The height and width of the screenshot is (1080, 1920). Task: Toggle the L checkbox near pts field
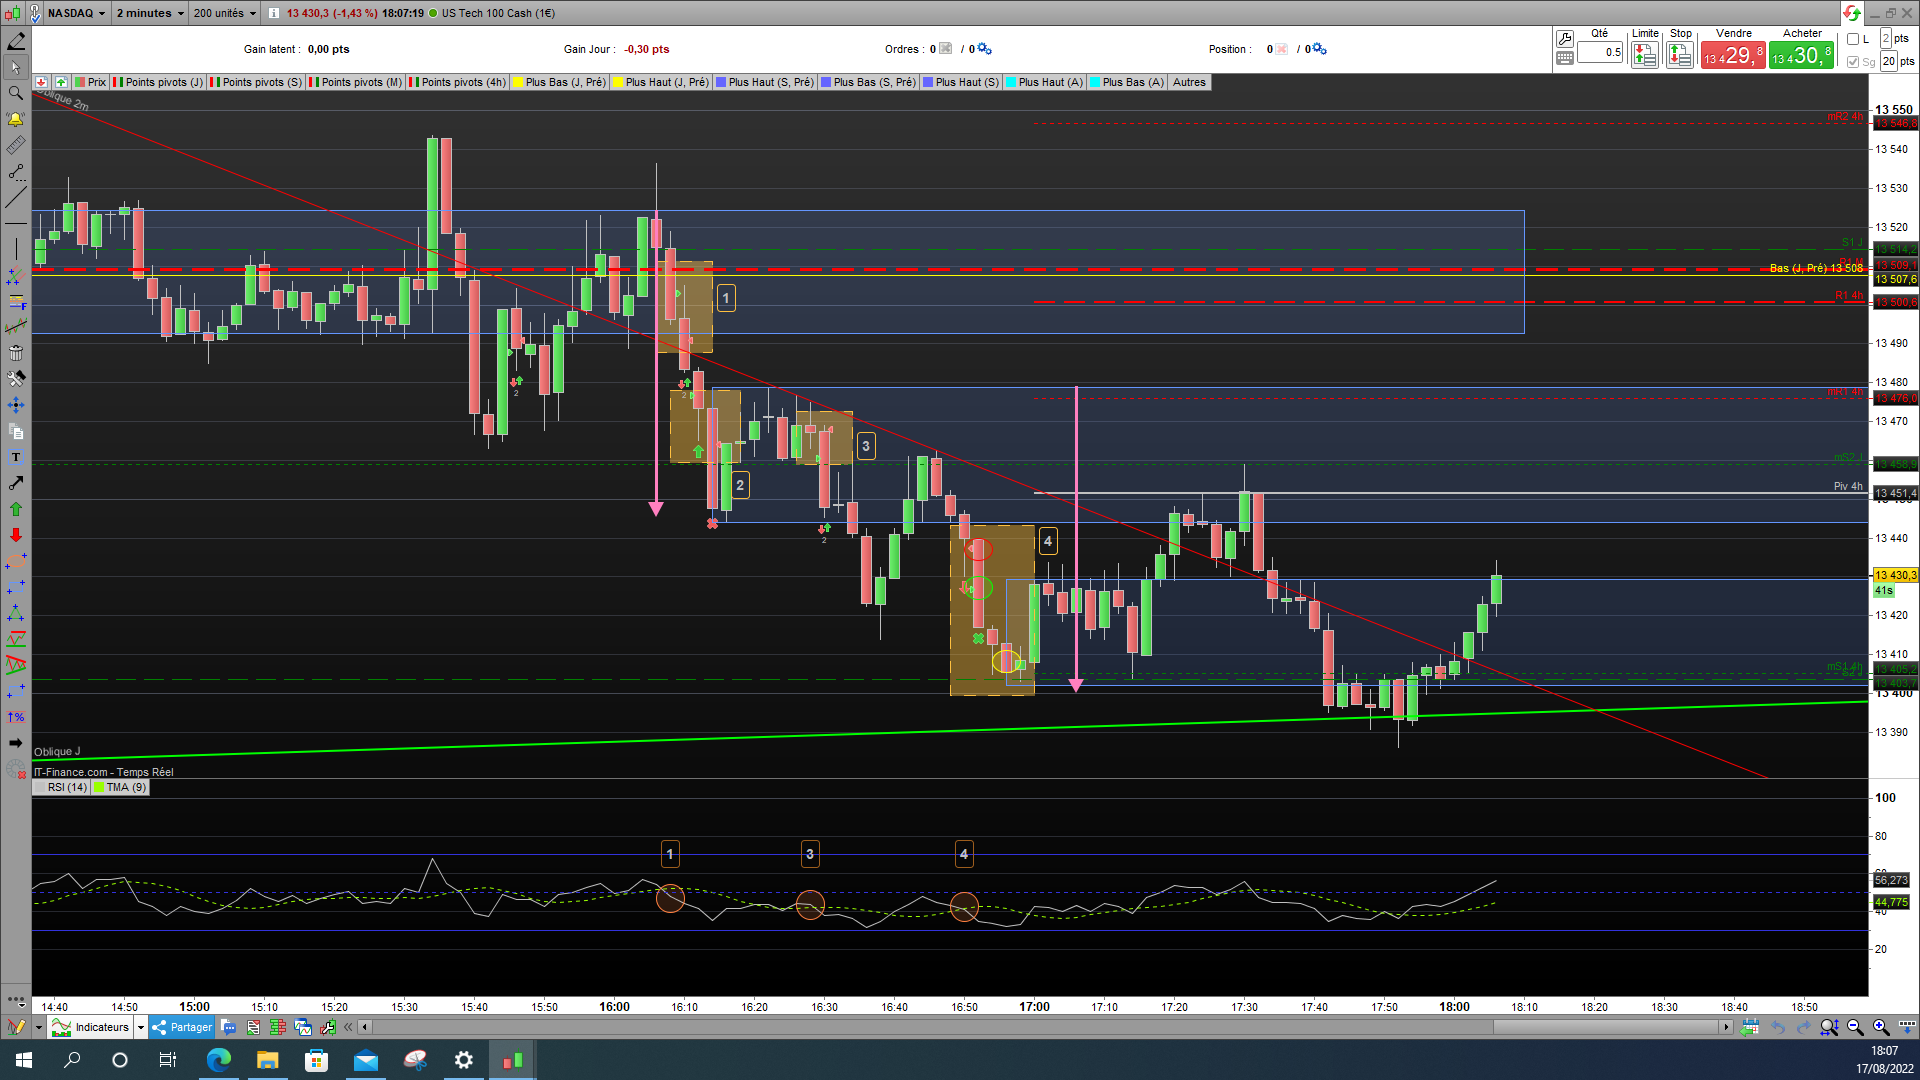tap(1853, 39)
